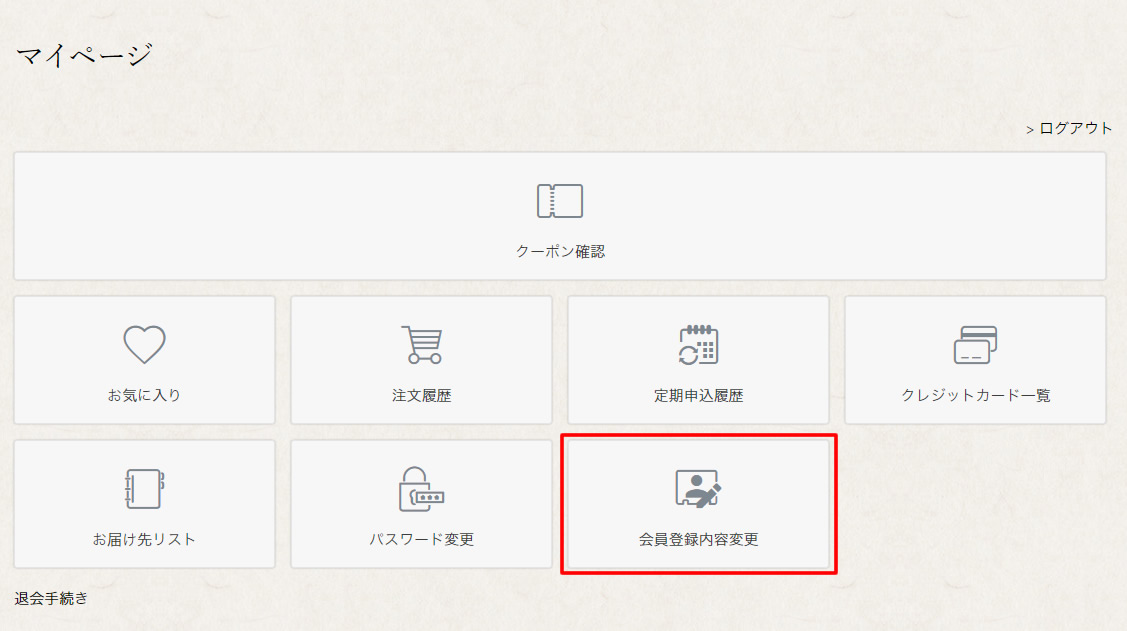This screenshot has height=631, width=1127.
Task: Click the arrow before ログアウト
Action: 1030,129
